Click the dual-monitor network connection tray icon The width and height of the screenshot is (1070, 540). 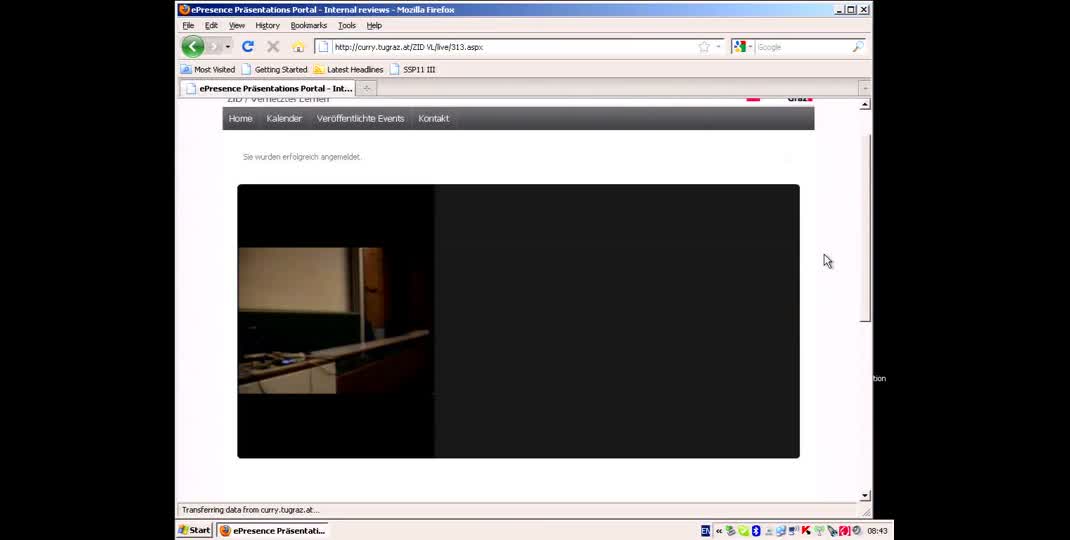781,530
